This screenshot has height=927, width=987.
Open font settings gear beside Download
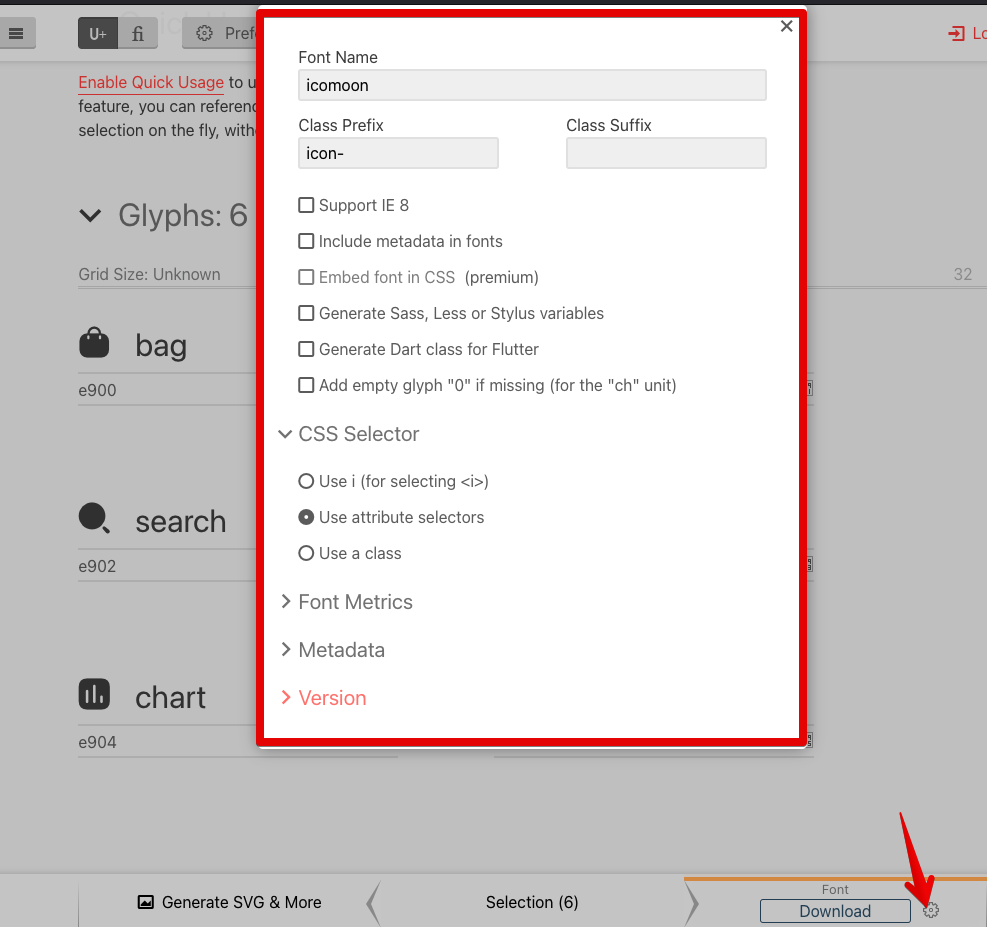(931, 910)
